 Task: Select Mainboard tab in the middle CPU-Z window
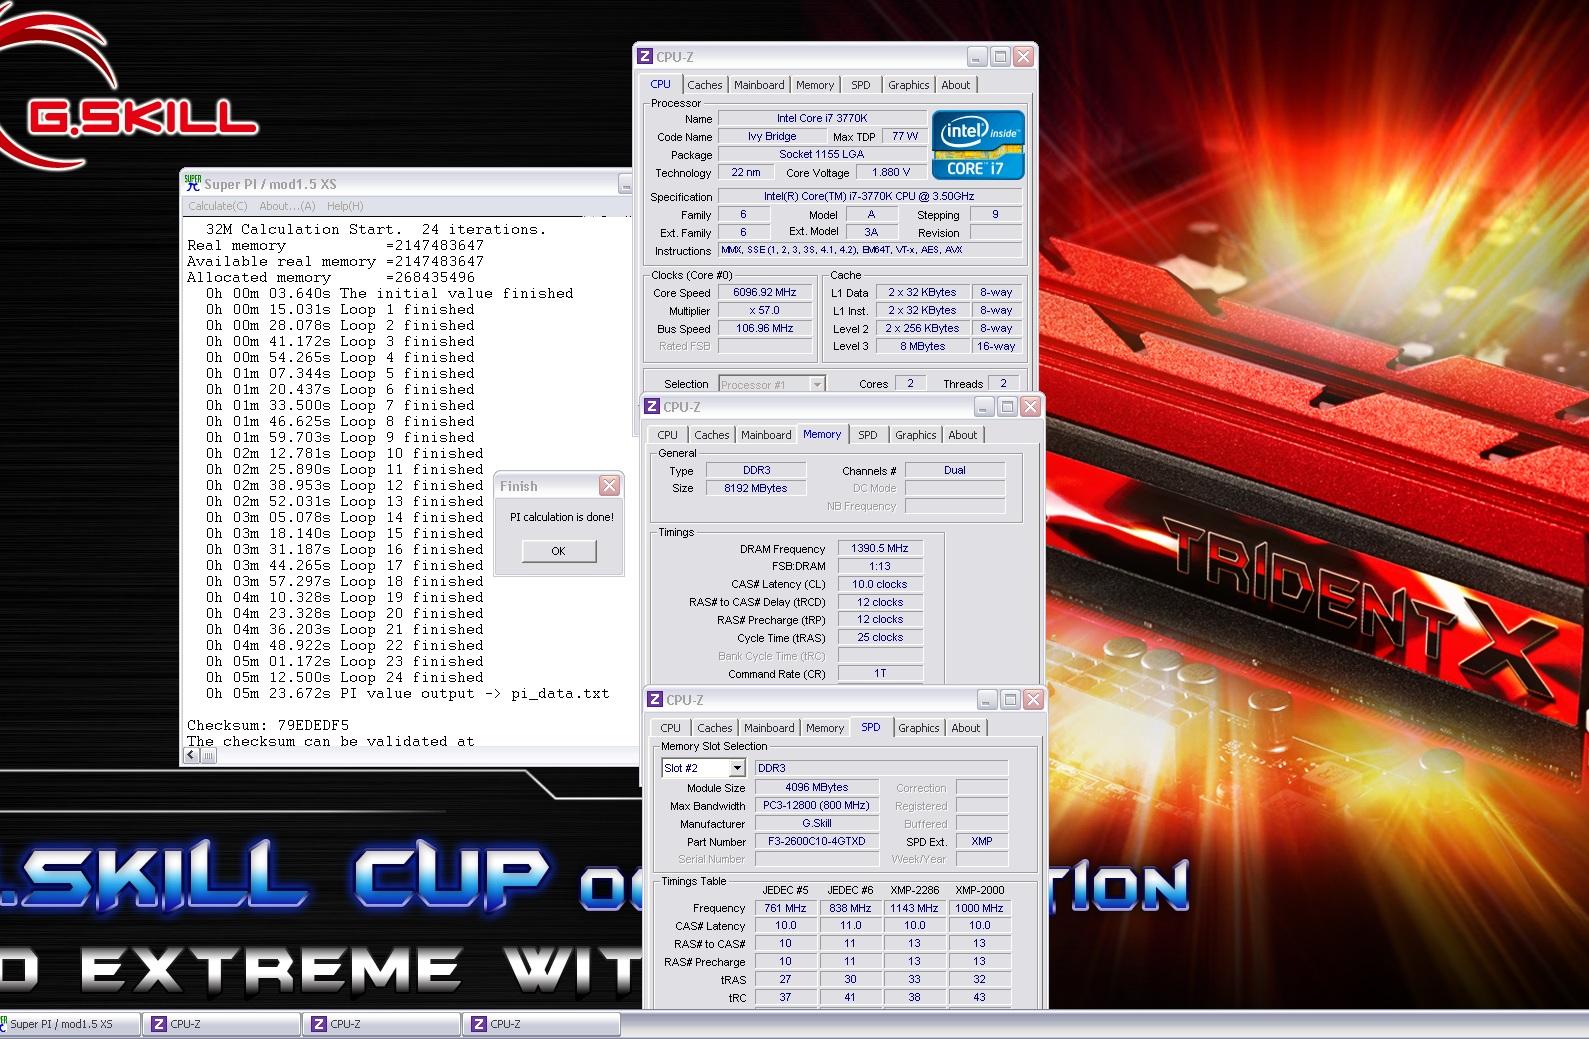[x=766, y=435]
